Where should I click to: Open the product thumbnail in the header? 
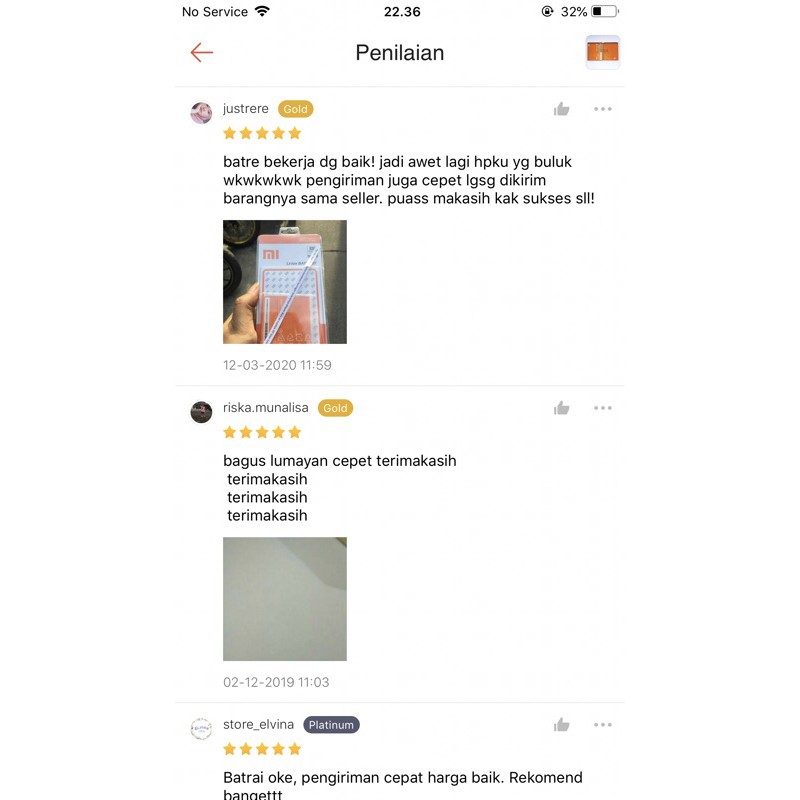point(603,52)
